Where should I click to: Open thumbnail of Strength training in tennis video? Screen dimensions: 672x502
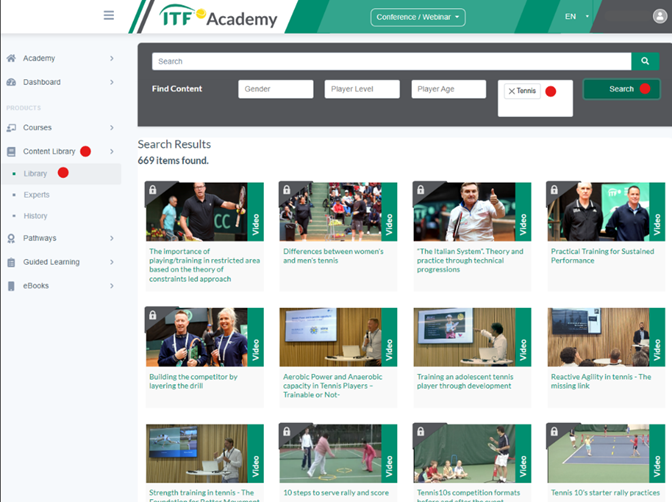click(x=204, y=454)
